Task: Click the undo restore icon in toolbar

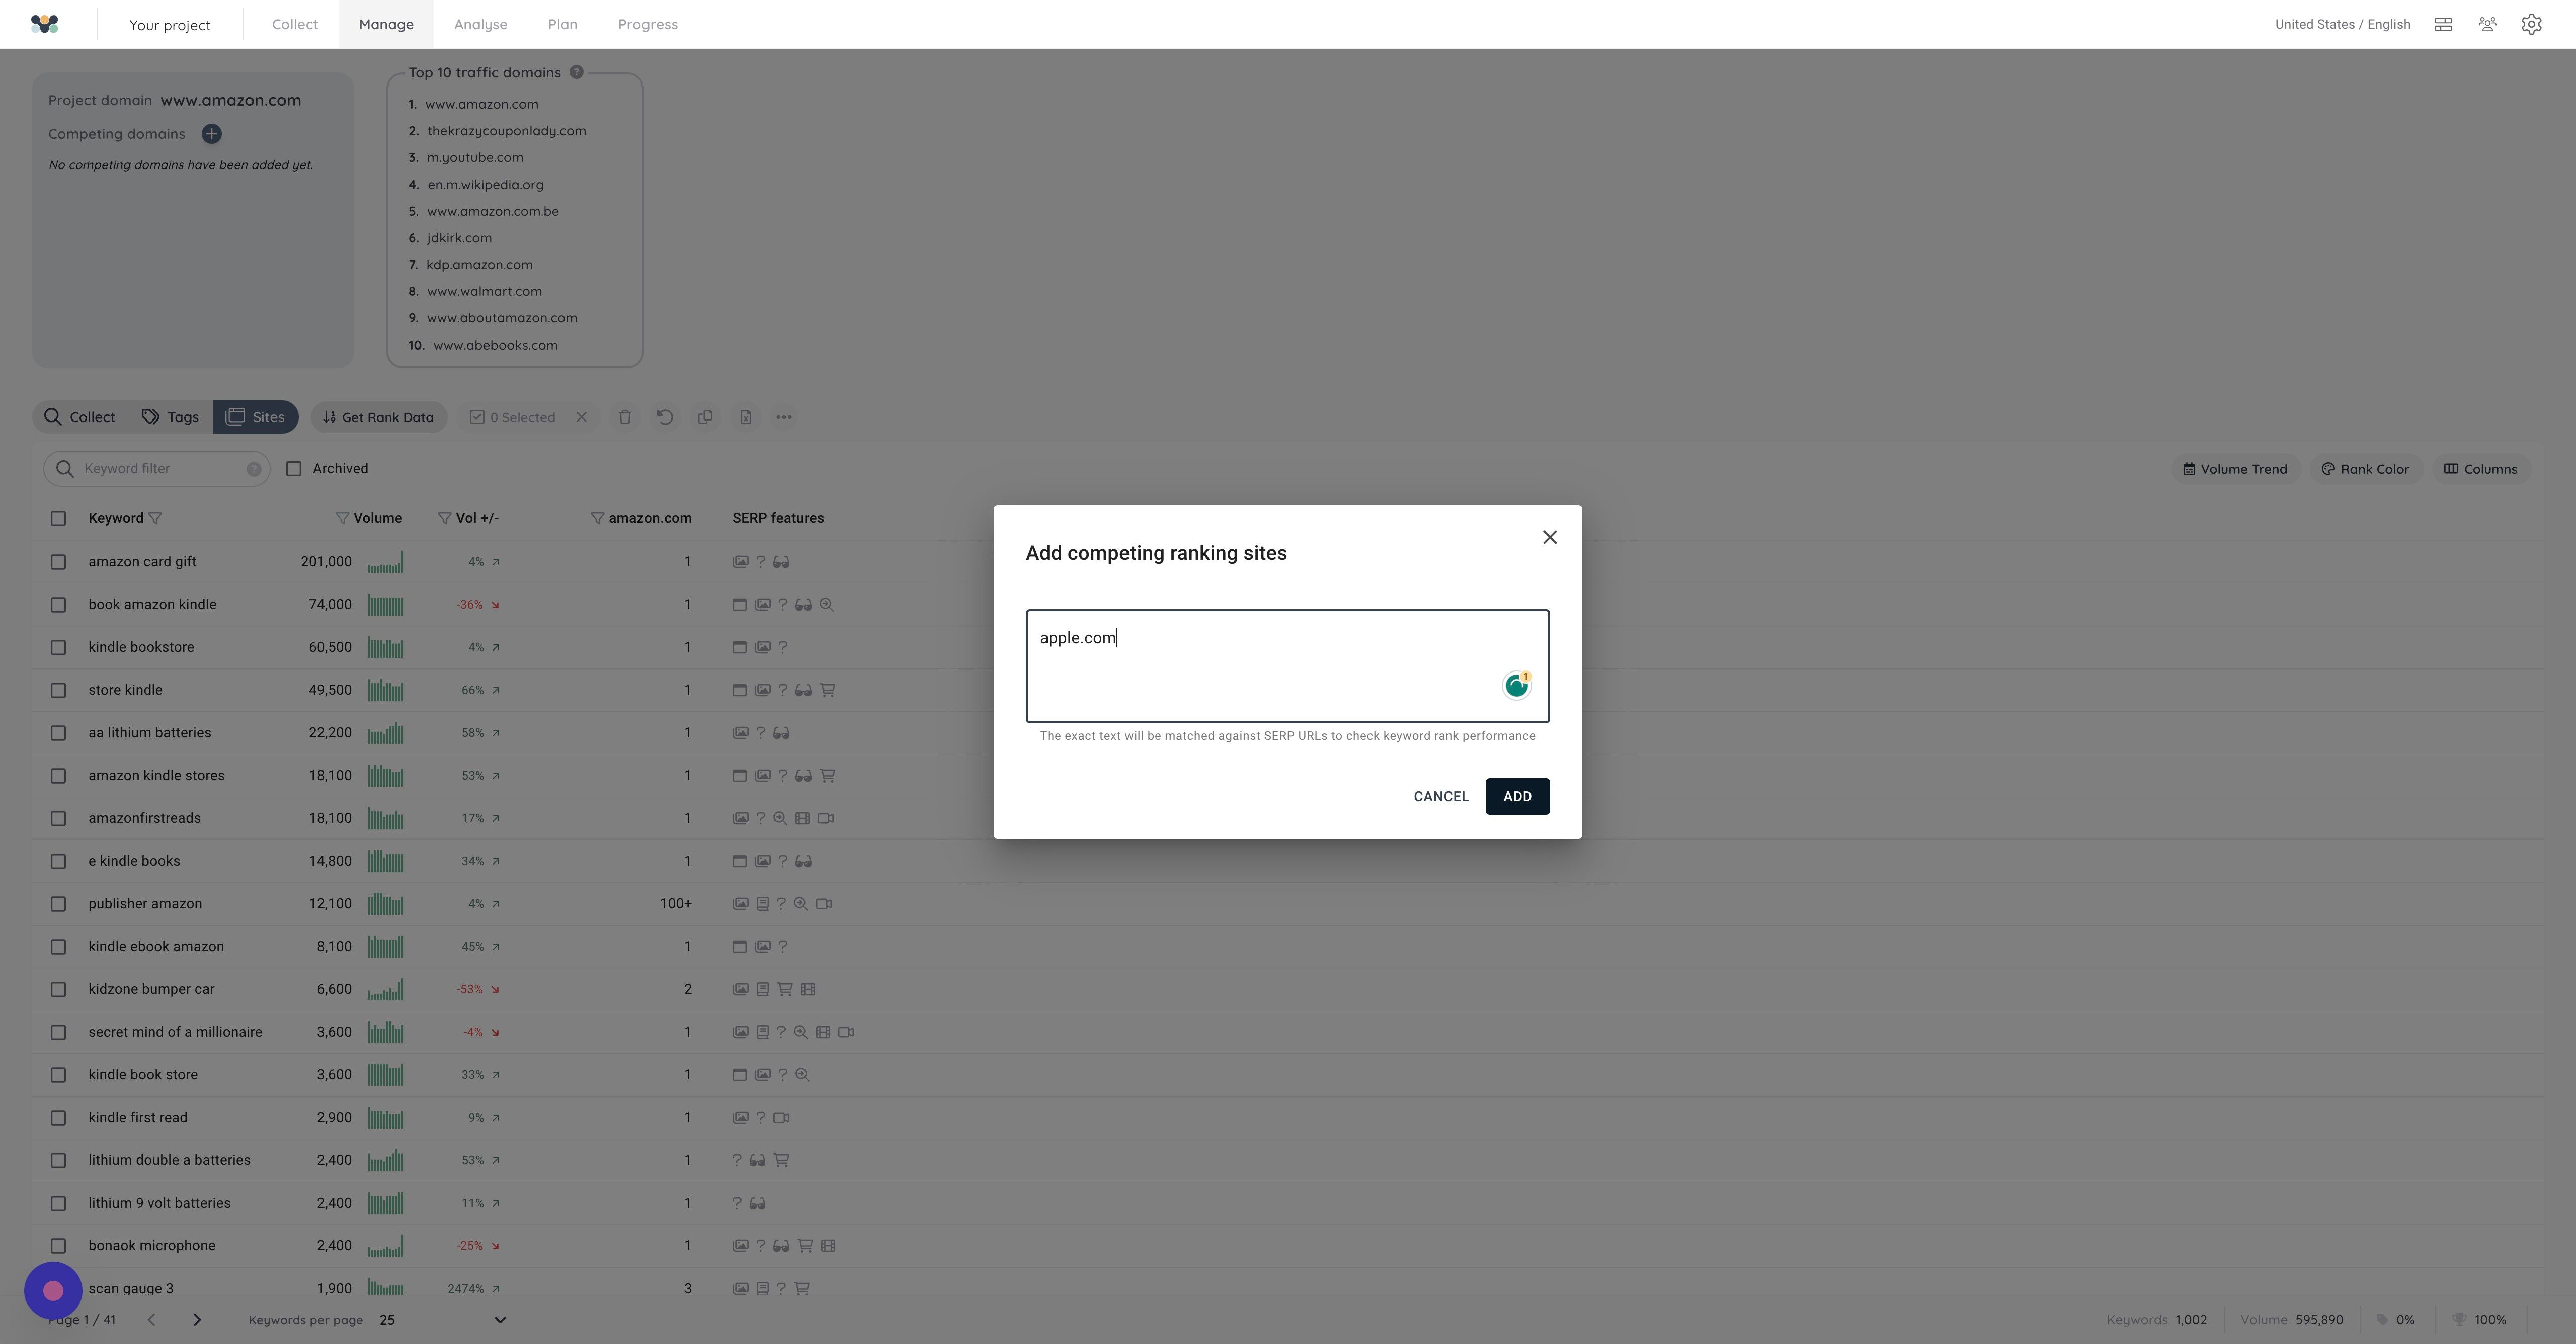Action: [x=665, y=417]
